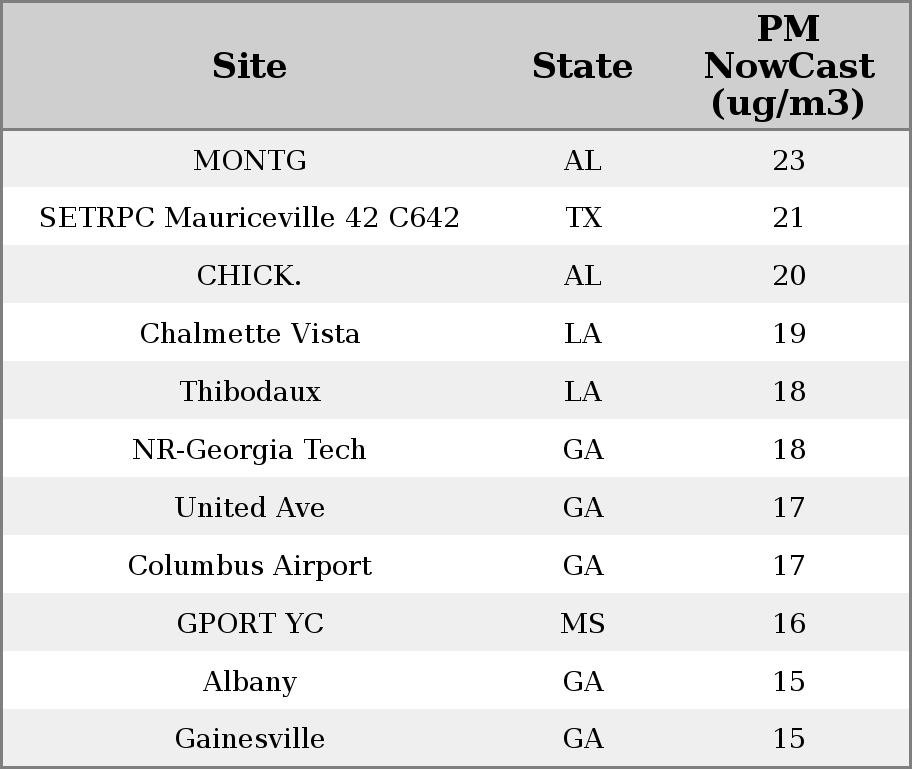Click the CHICK. site name
The height and width of the screenshot is (769, 912).
(x=249, y=276)
